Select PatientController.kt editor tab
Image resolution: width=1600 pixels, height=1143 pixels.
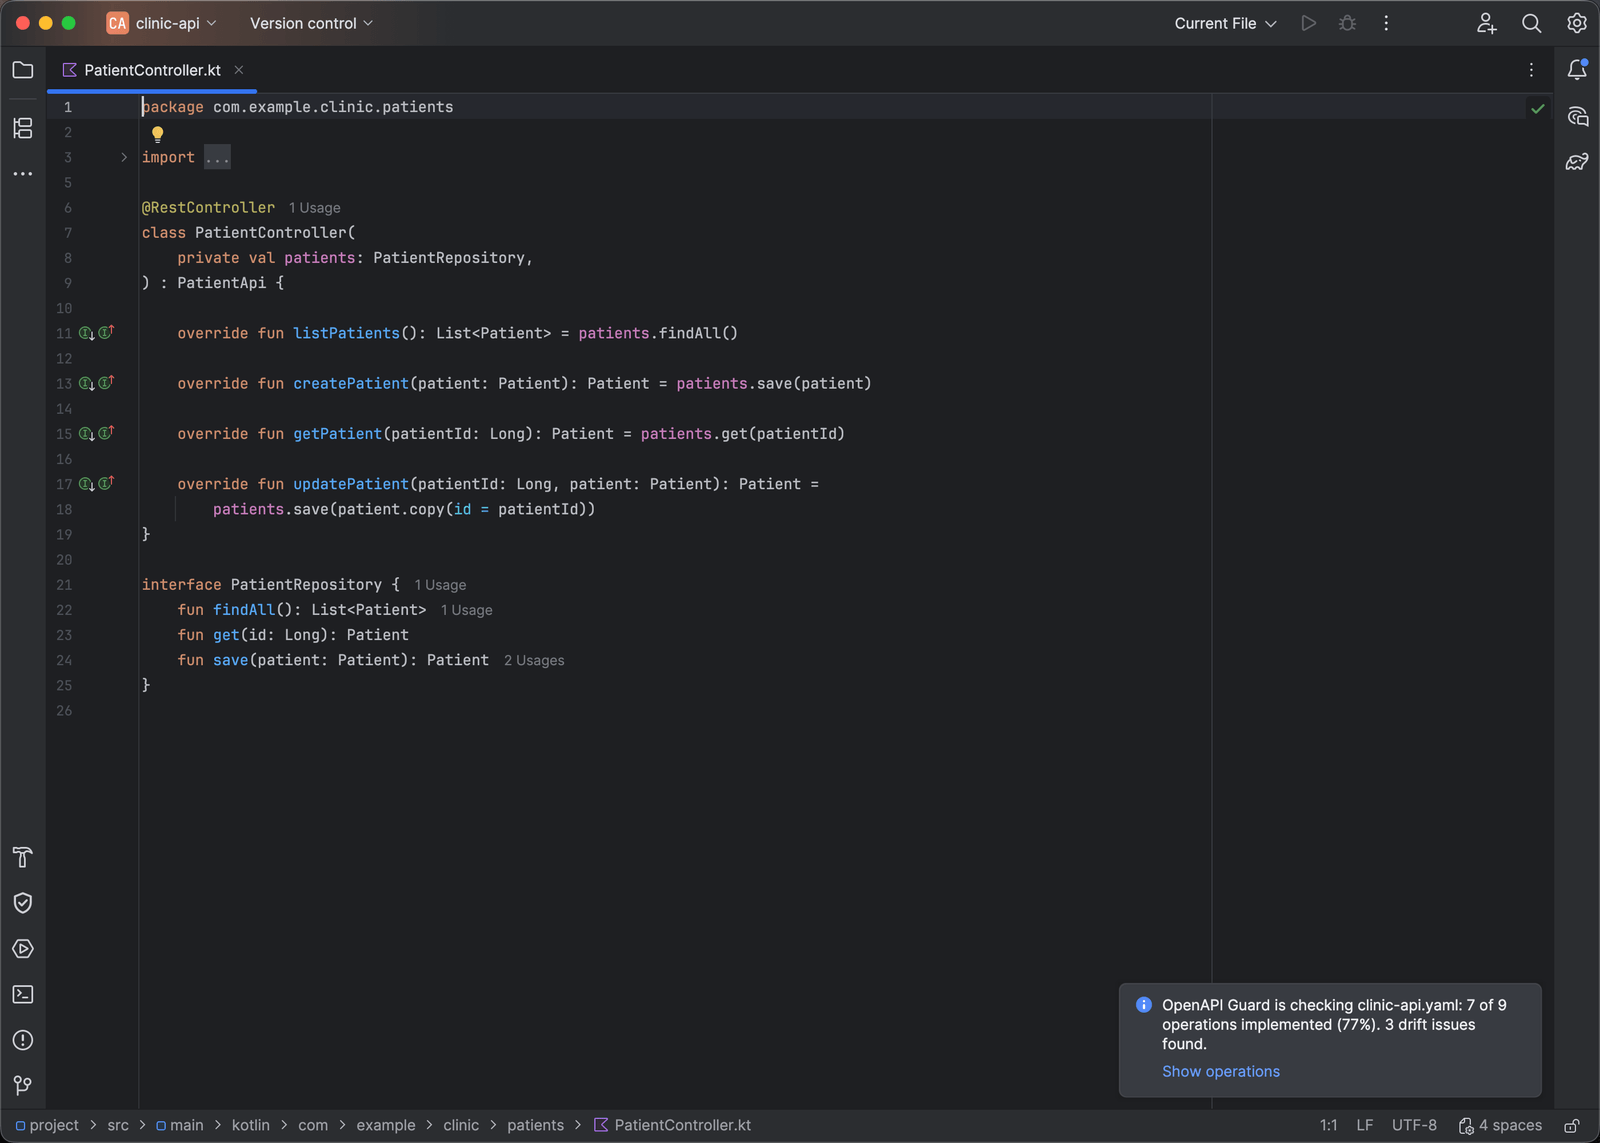click(x=152, y=70)
